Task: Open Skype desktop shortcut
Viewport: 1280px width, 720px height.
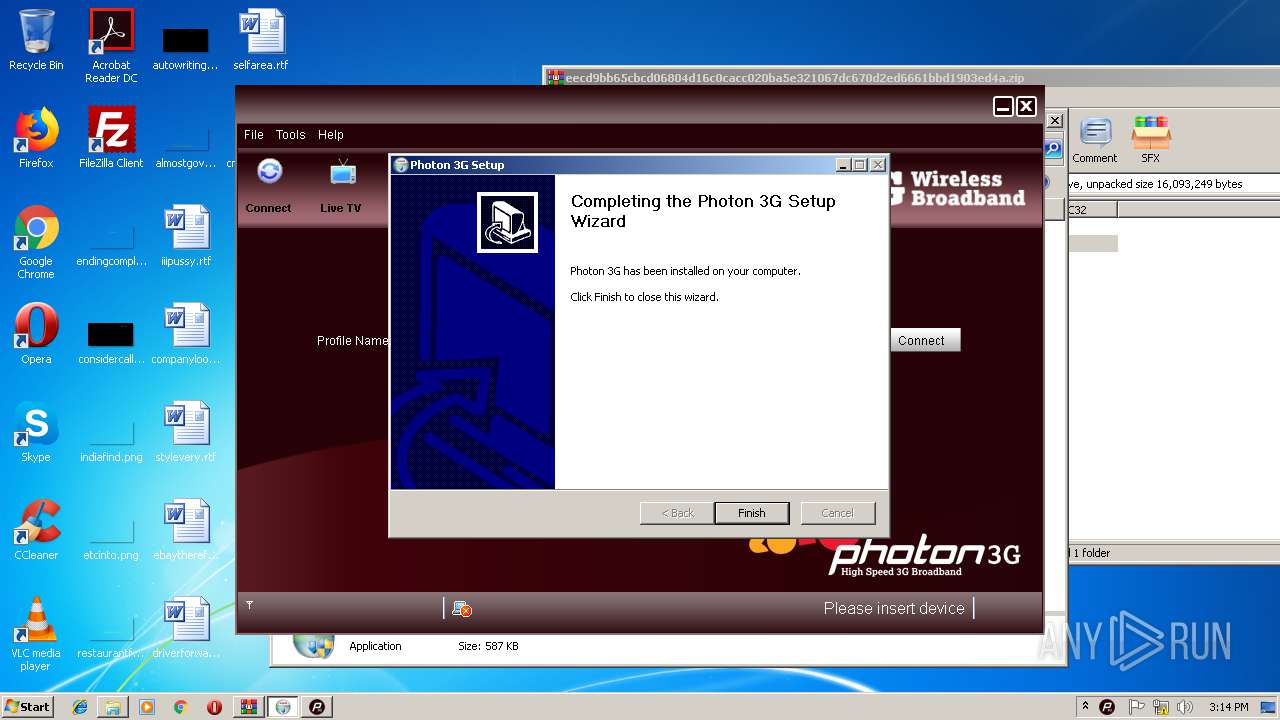Action: pyautogui.click(x=36, y=432)
